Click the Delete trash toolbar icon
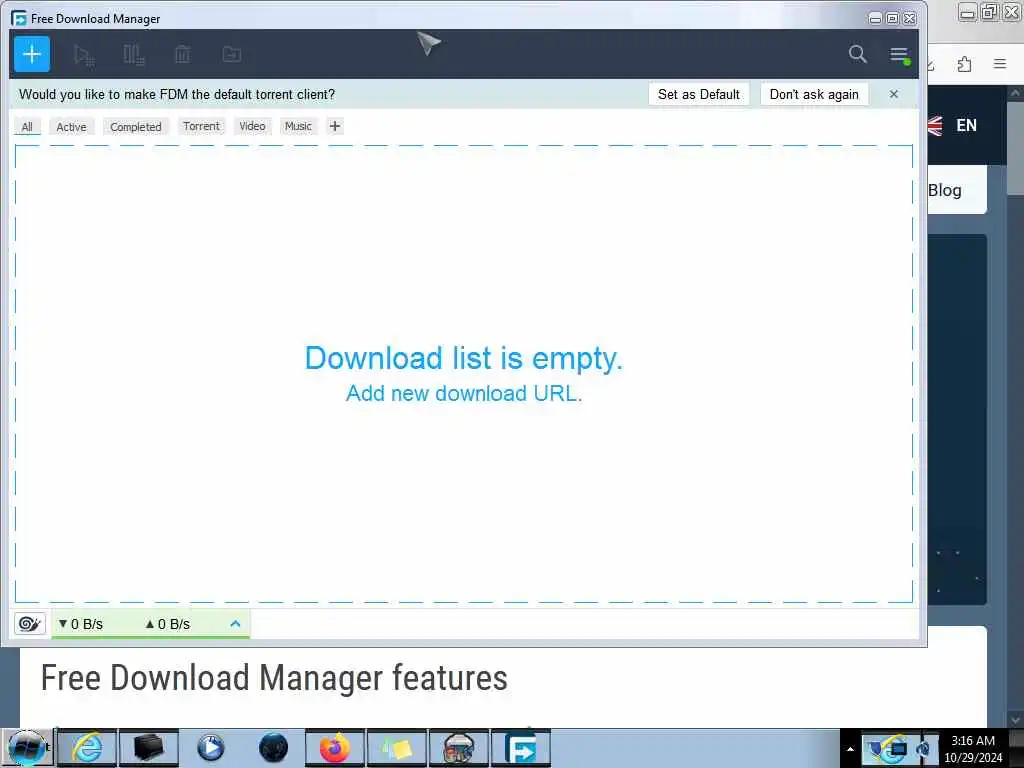Screen dimensions: 1024x768 point(183,55)
